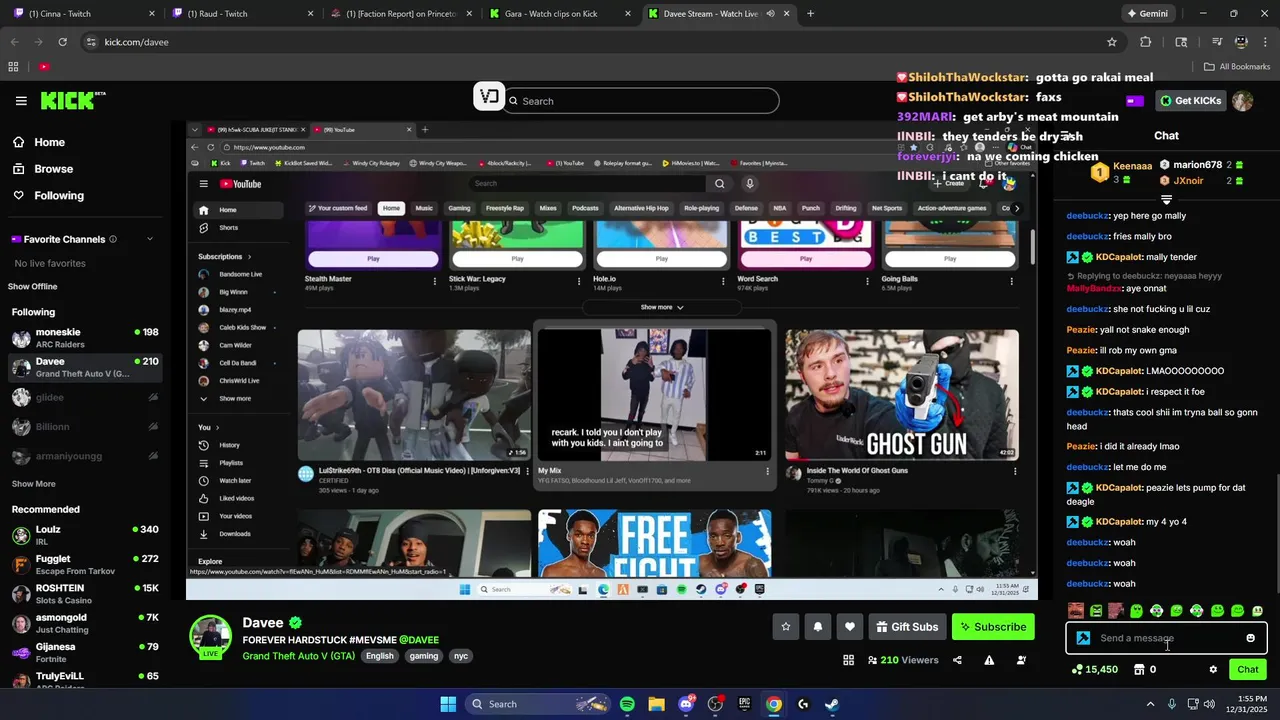
Task: Open chat settings gear icon
Action: pos(1213,670)
